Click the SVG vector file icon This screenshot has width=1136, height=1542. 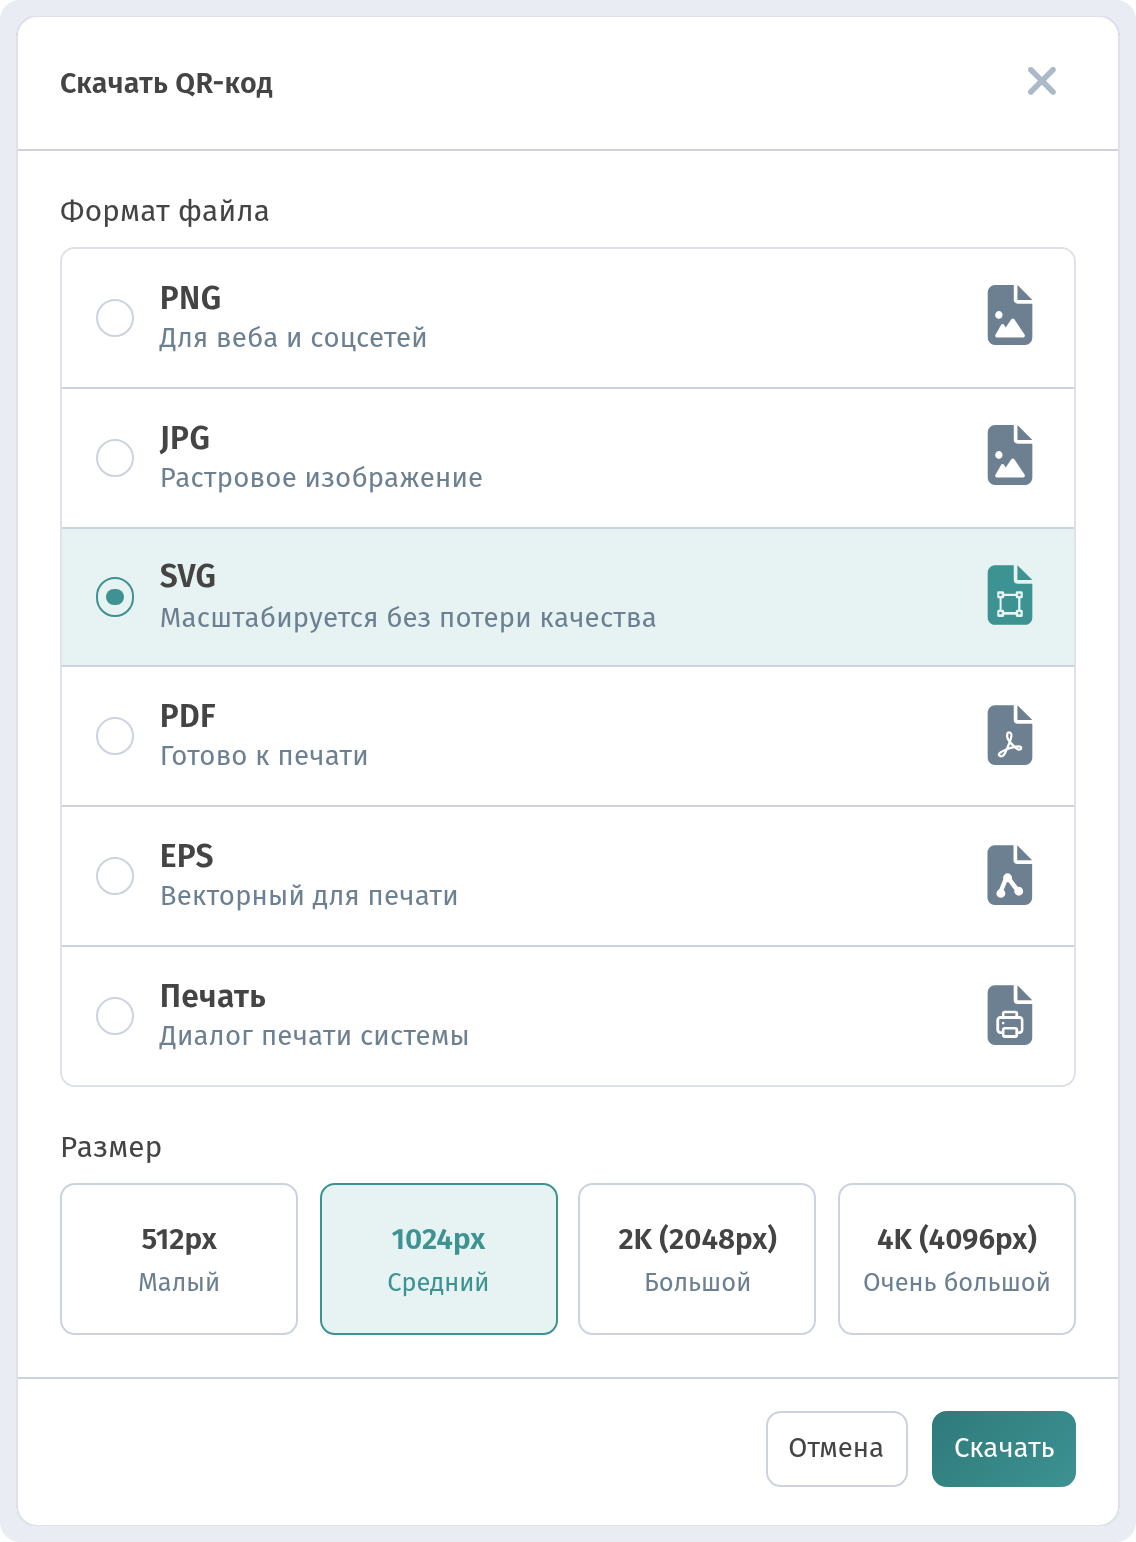1010,595
